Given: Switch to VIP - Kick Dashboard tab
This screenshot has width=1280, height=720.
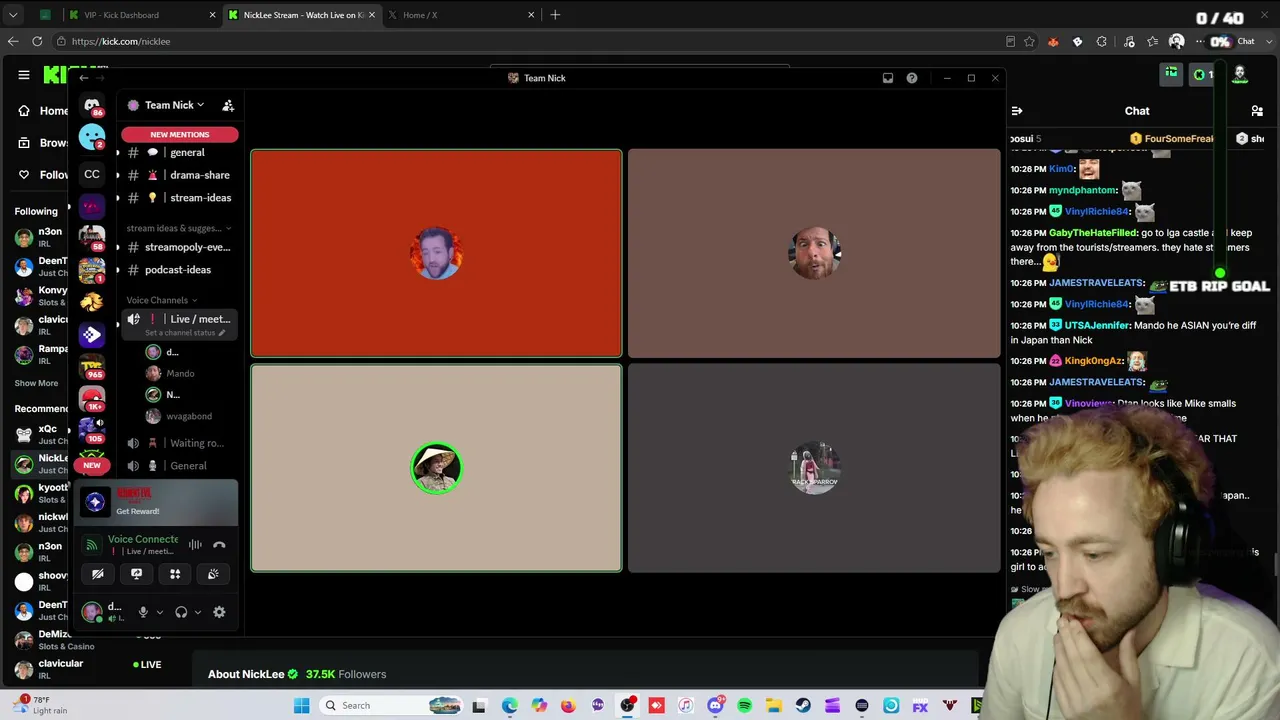Looking at the screenshot, I should pos(141,15).
